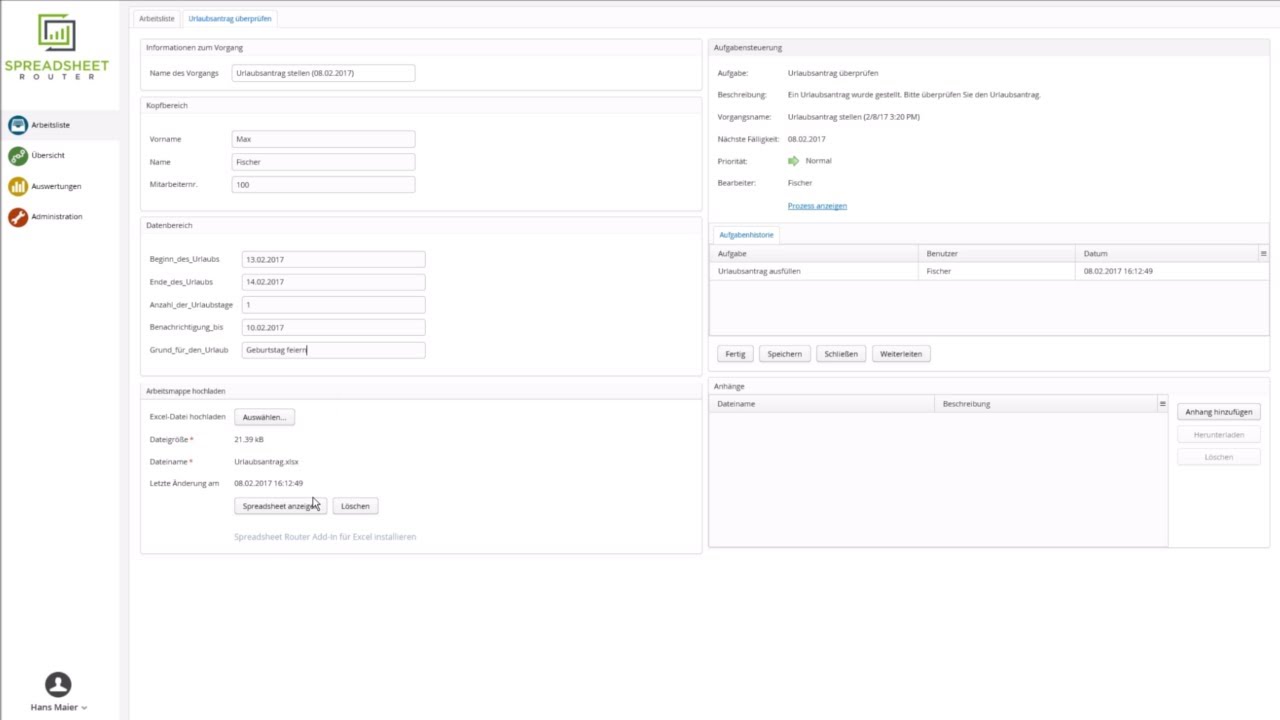1280x720 pixels.
Task: Click the Spreadsheet Router logo
Action: (x=57, y=47)
